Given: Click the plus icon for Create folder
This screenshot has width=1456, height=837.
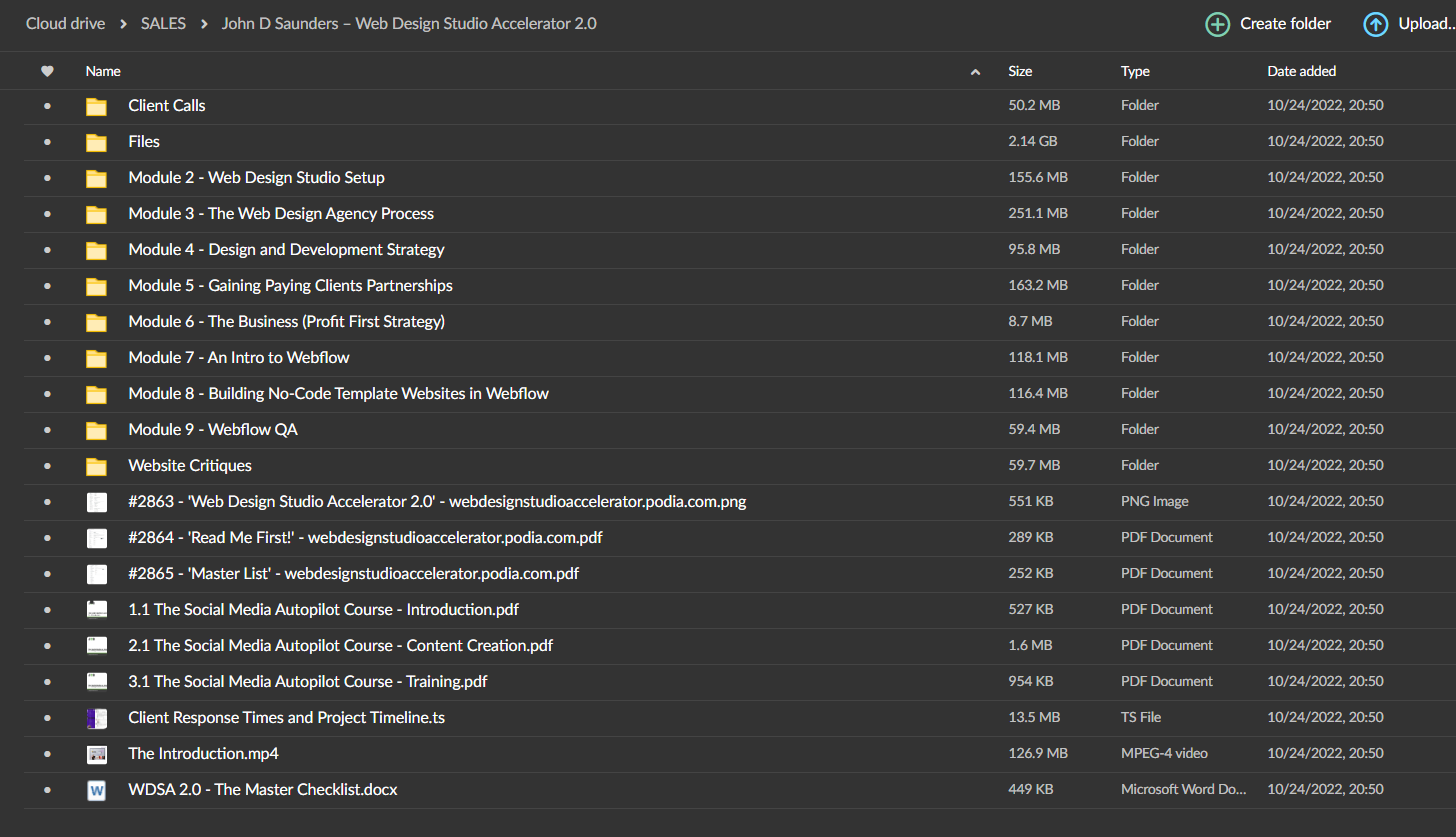Looking at the screenshot, I should 1217,24.
